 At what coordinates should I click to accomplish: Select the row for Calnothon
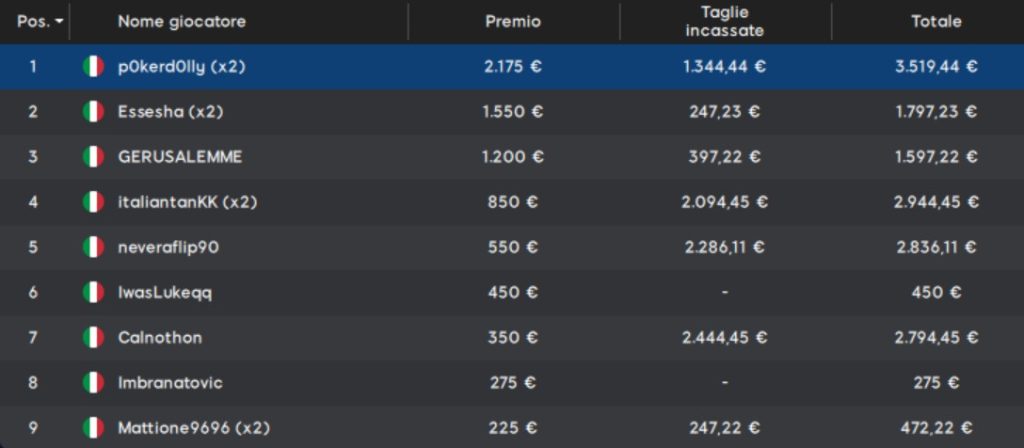coord(512,338)
